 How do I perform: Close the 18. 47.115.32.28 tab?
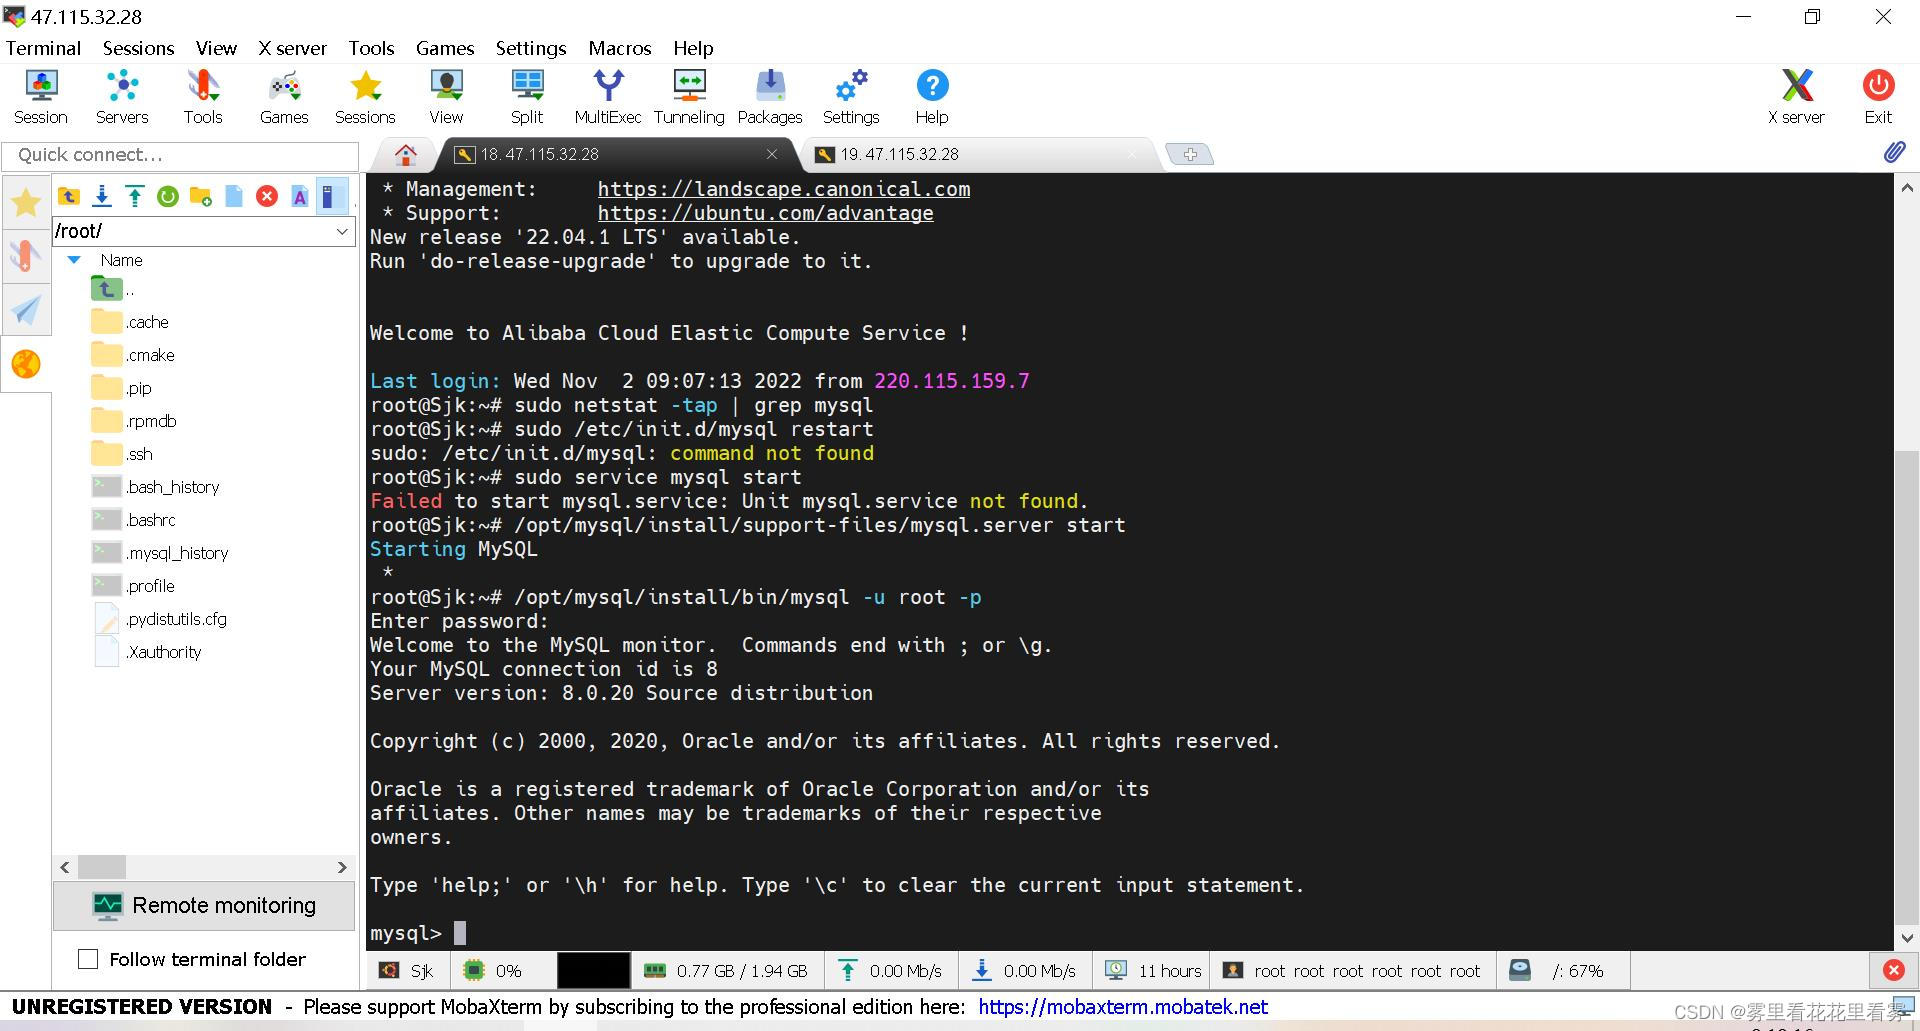click(772, 154)
